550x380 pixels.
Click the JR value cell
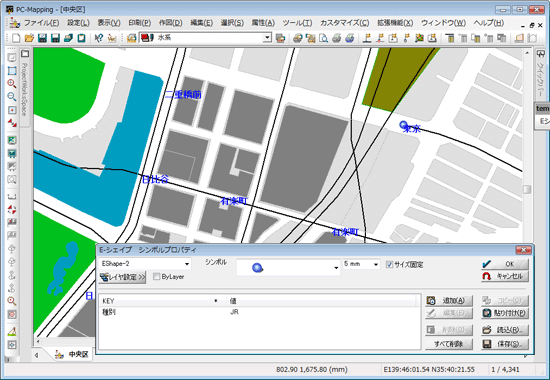(234, 312)
